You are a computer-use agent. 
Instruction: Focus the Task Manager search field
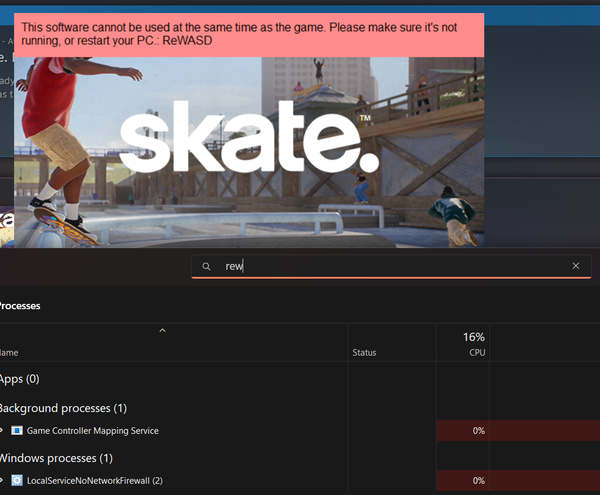pos(391,266)
